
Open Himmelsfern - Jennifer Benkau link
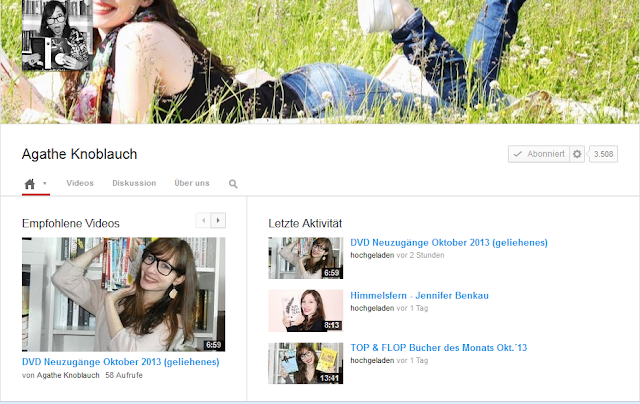(420, 295)
